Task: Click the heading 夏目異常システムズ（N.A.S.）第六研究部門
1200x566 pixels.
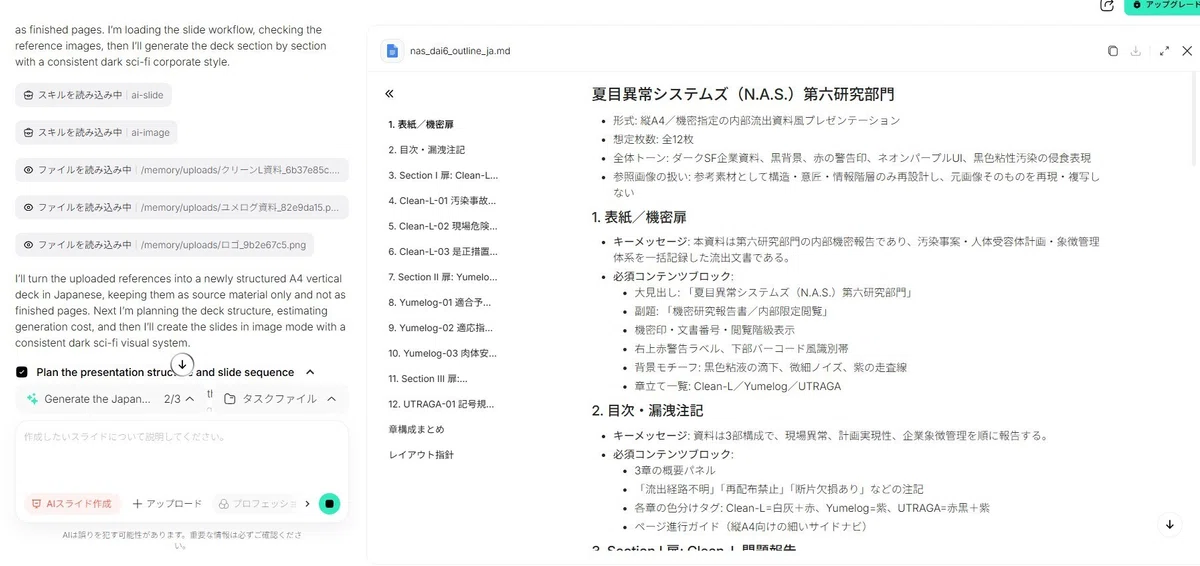Action: coord(743,94)
